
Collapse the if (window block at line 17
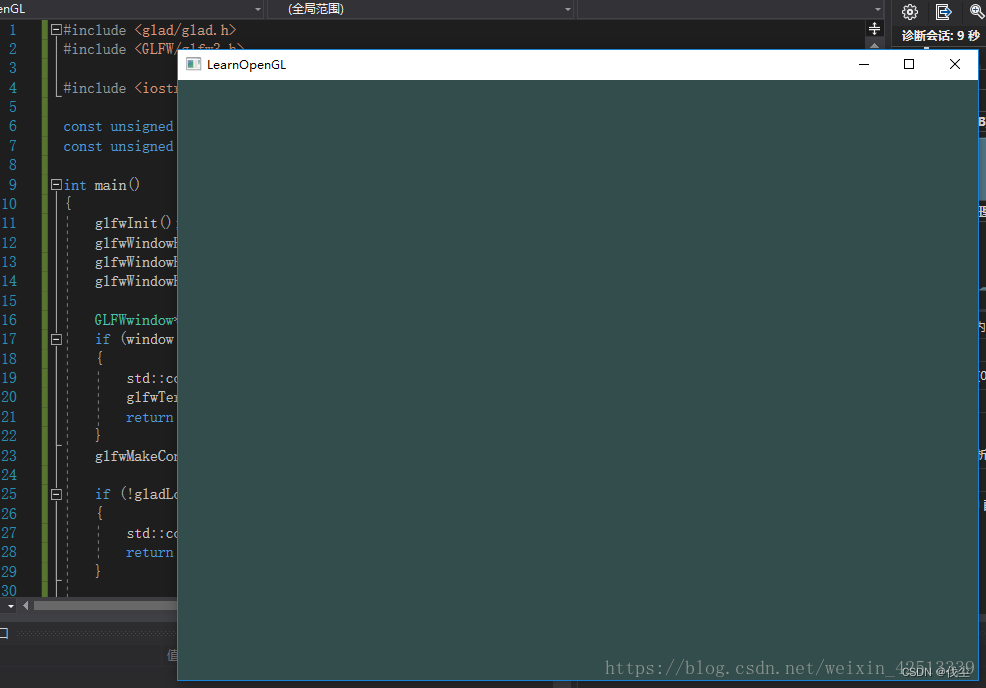(56, 339)
